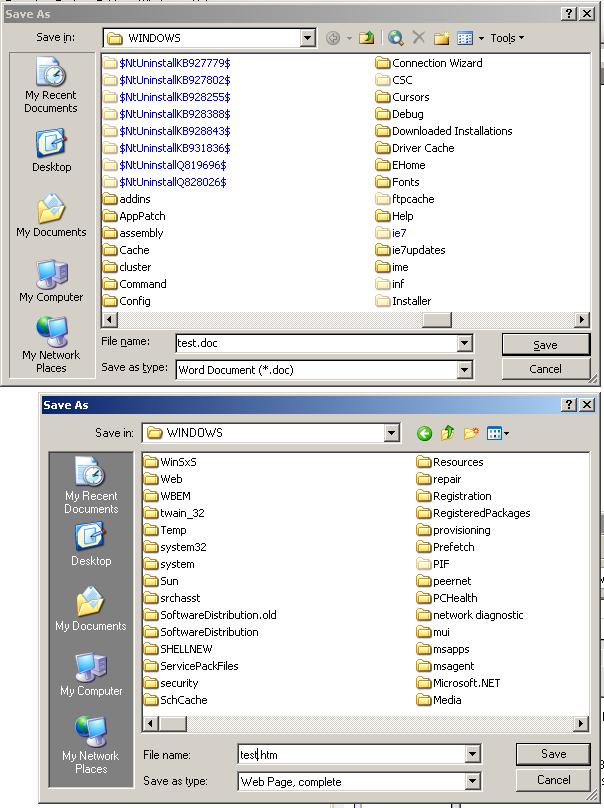Image resolution: width=604 pixels, height=808 pixels.
Task: Click left scroll arrow in bottom file list
Action: tap(150, 723)
